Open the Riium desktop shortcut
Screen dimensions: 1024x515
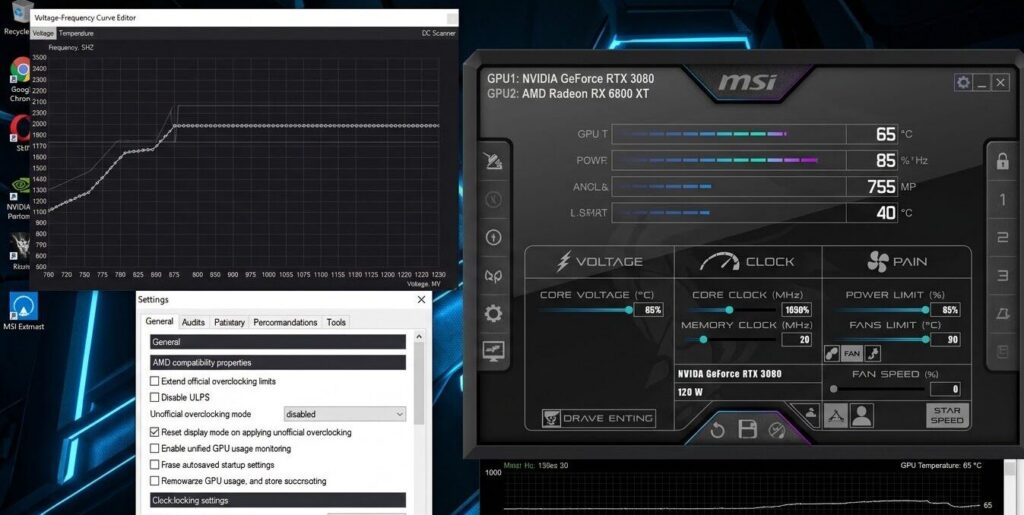[x=21, y=251]
